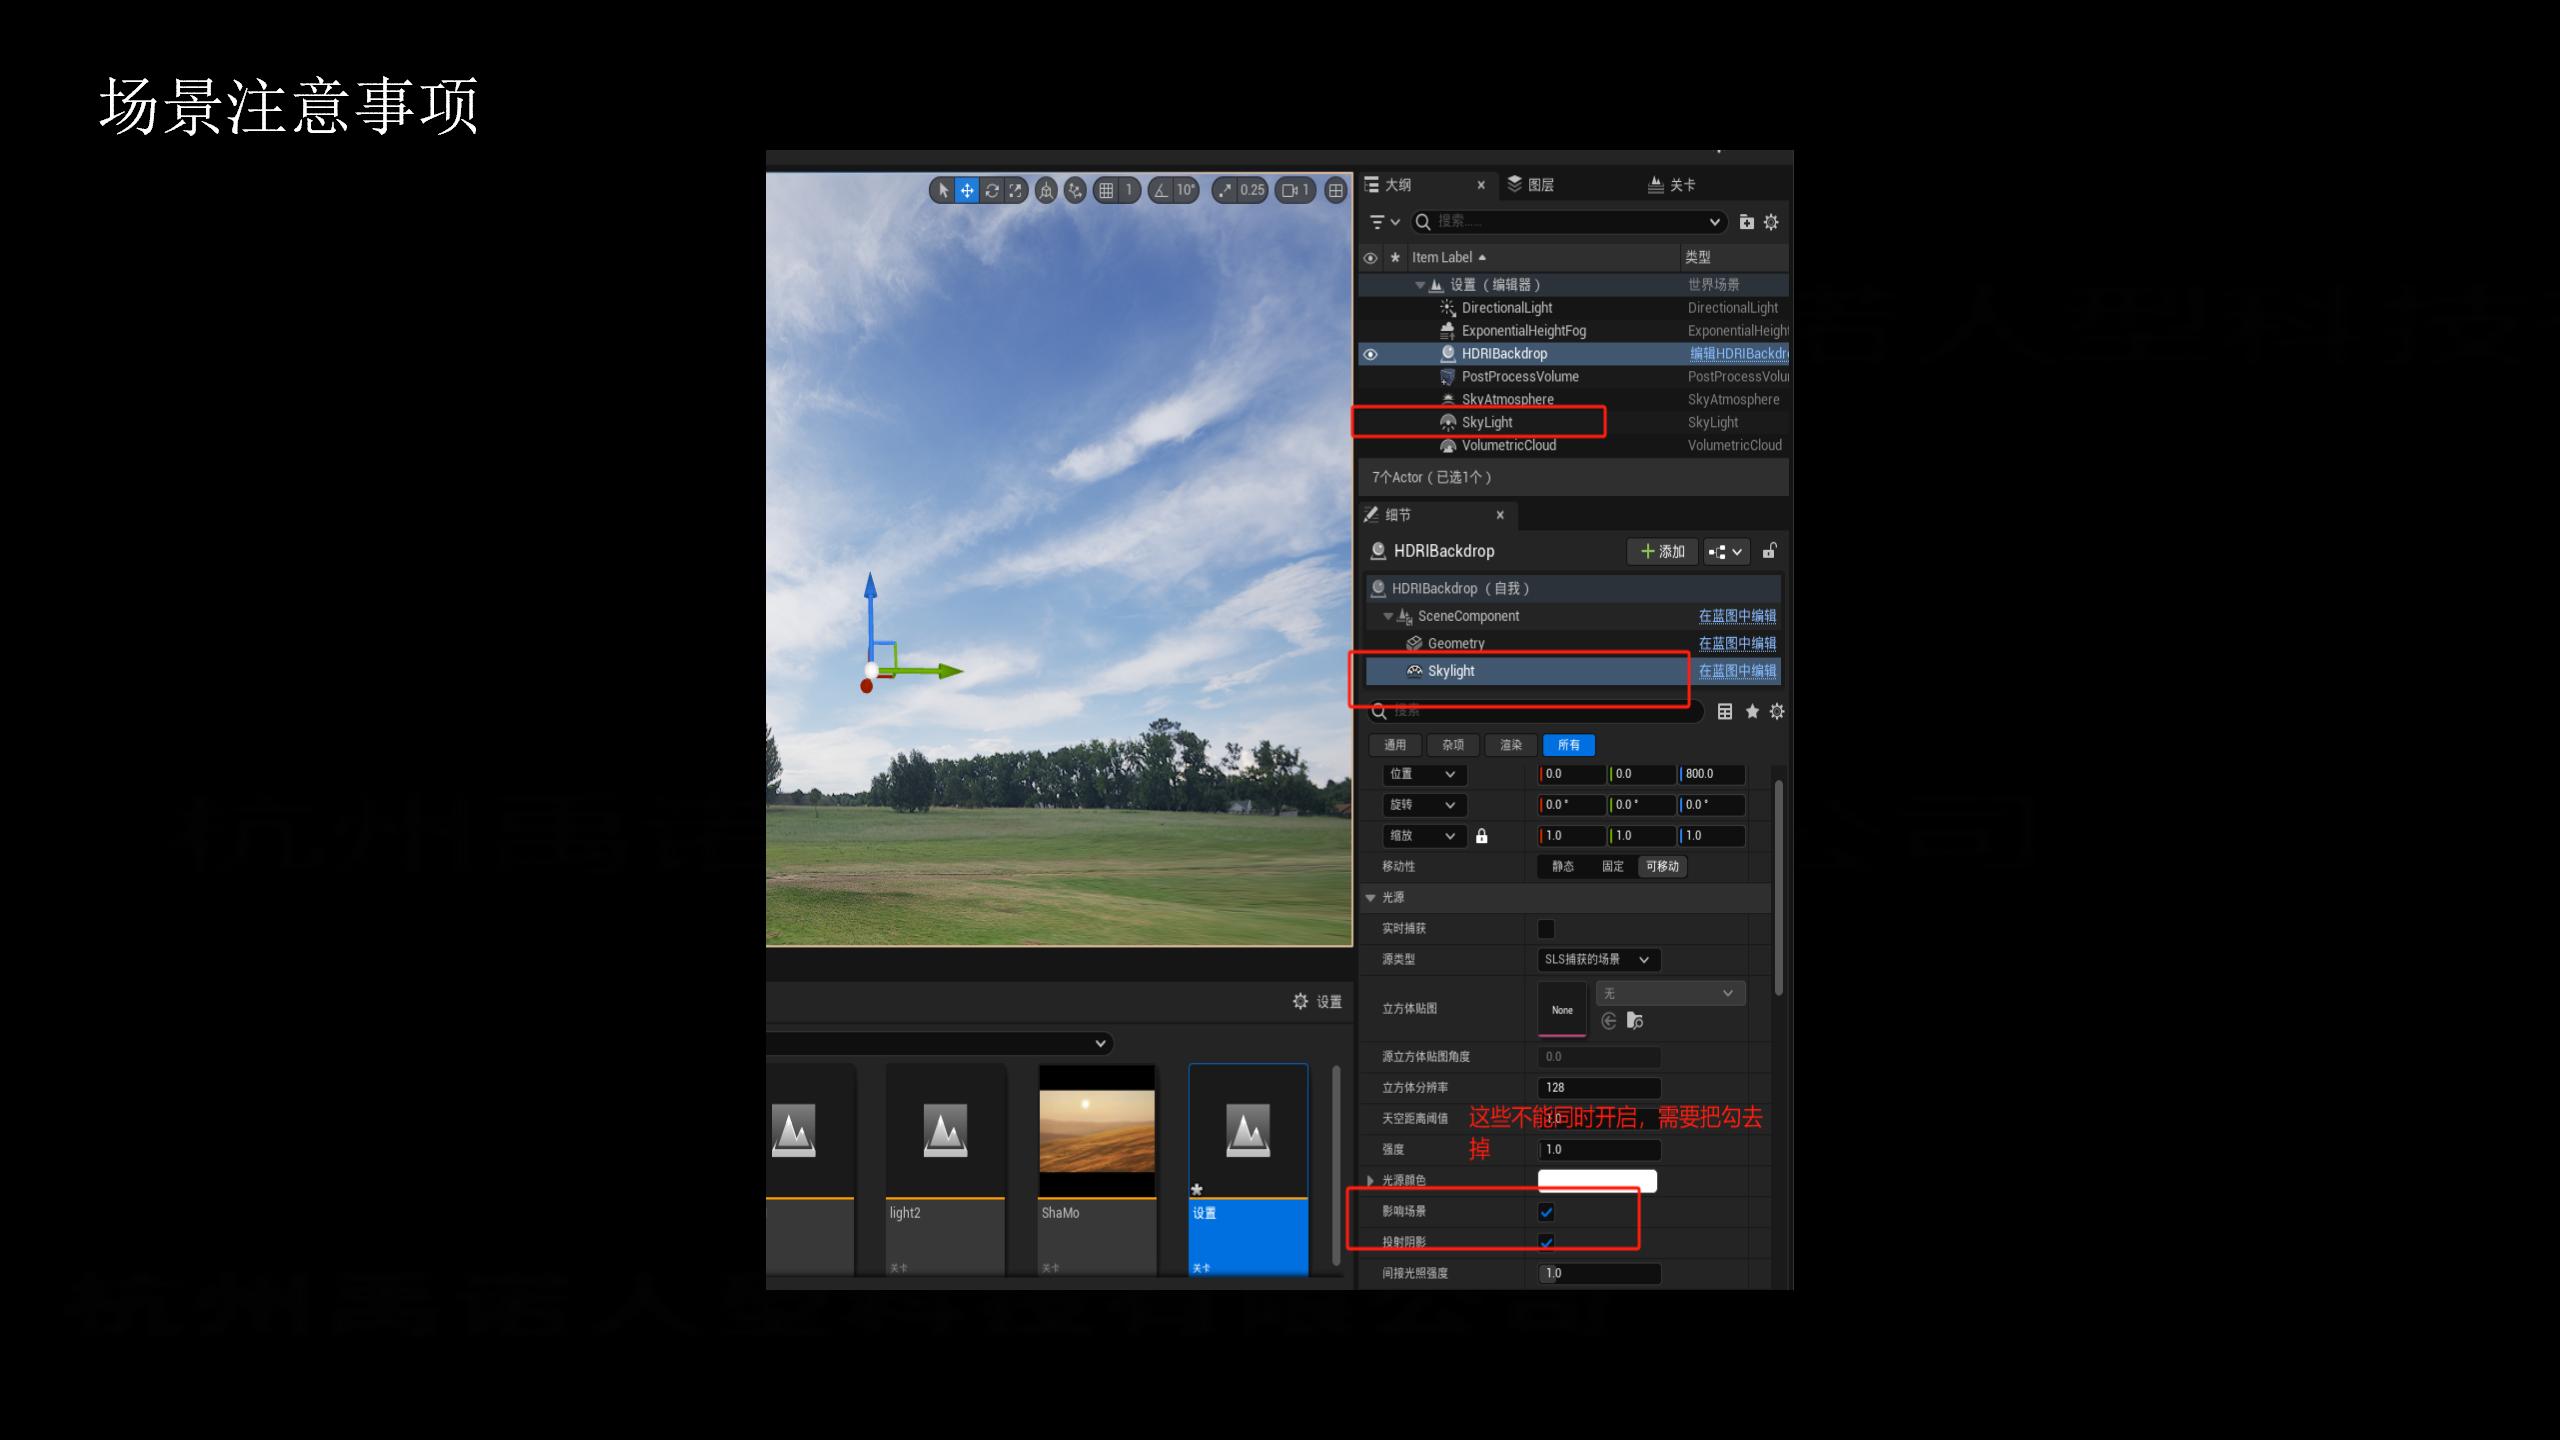Collapse the 设置(编辑器) world tree node

coord(1420,285)
